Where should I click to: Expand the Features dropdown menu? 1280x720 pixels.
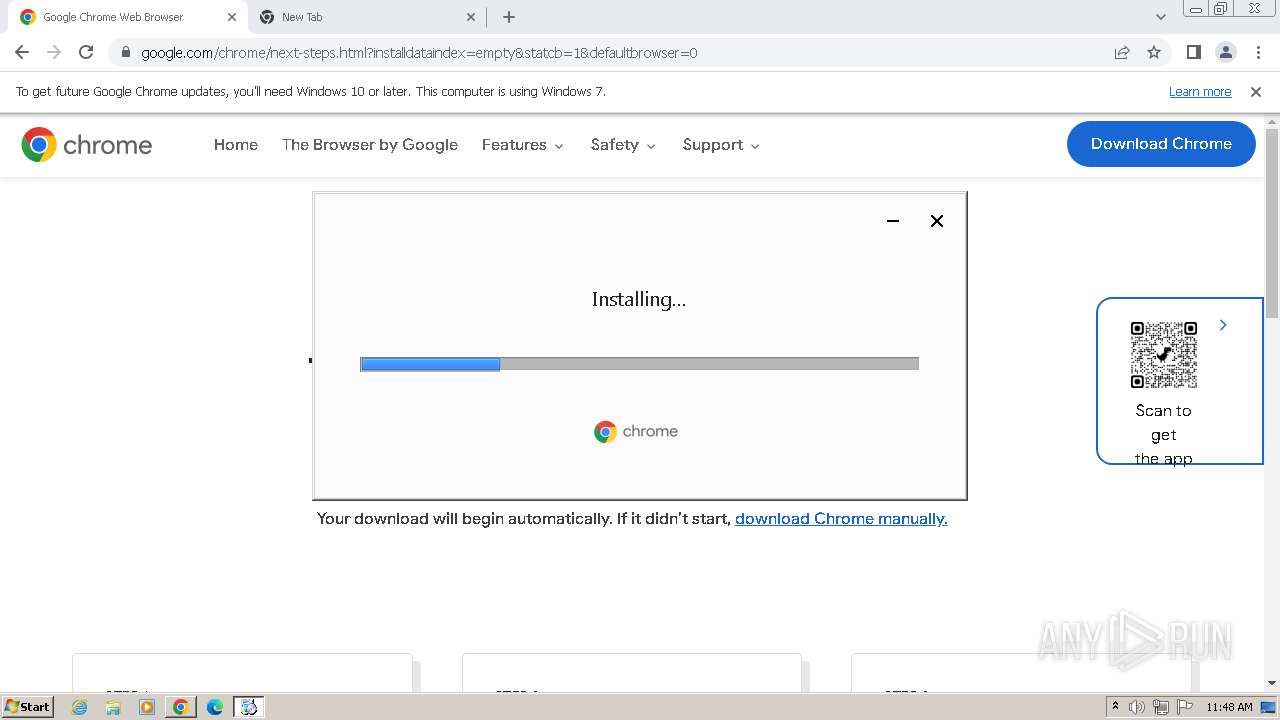click(523, 145)
